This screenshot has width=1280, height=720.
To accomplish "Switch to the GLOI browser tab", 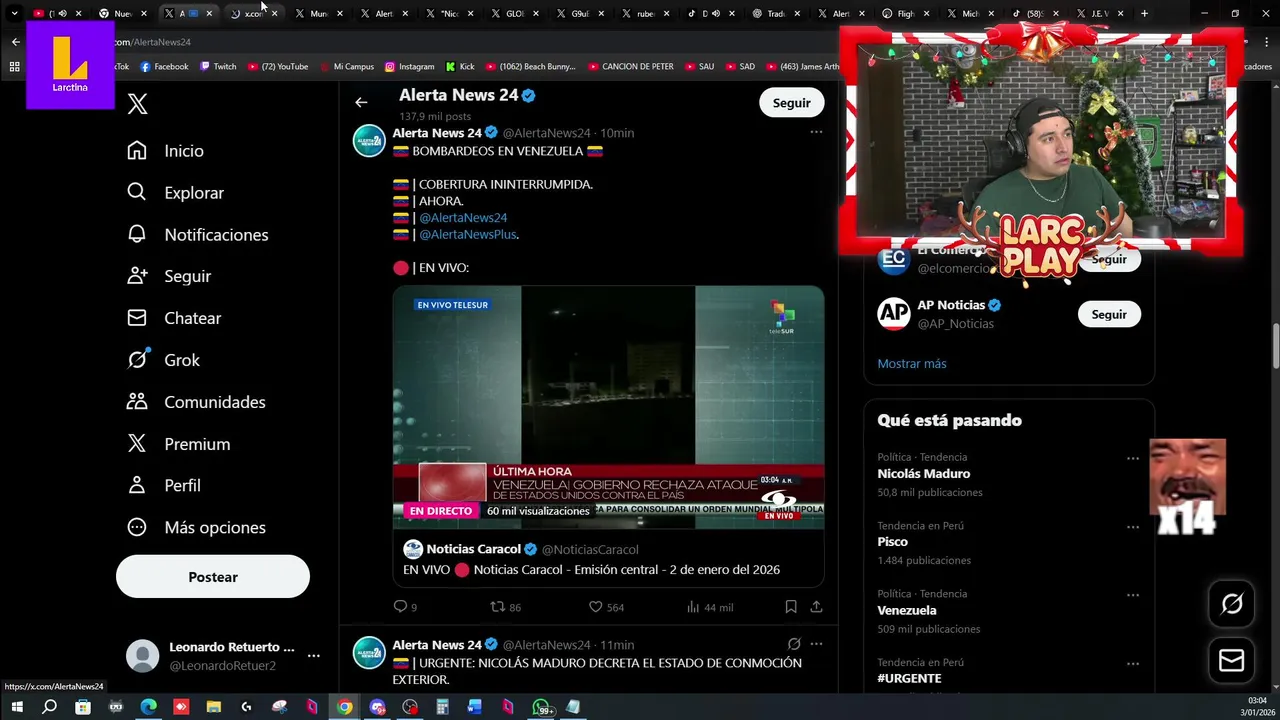I will [515, 14].
